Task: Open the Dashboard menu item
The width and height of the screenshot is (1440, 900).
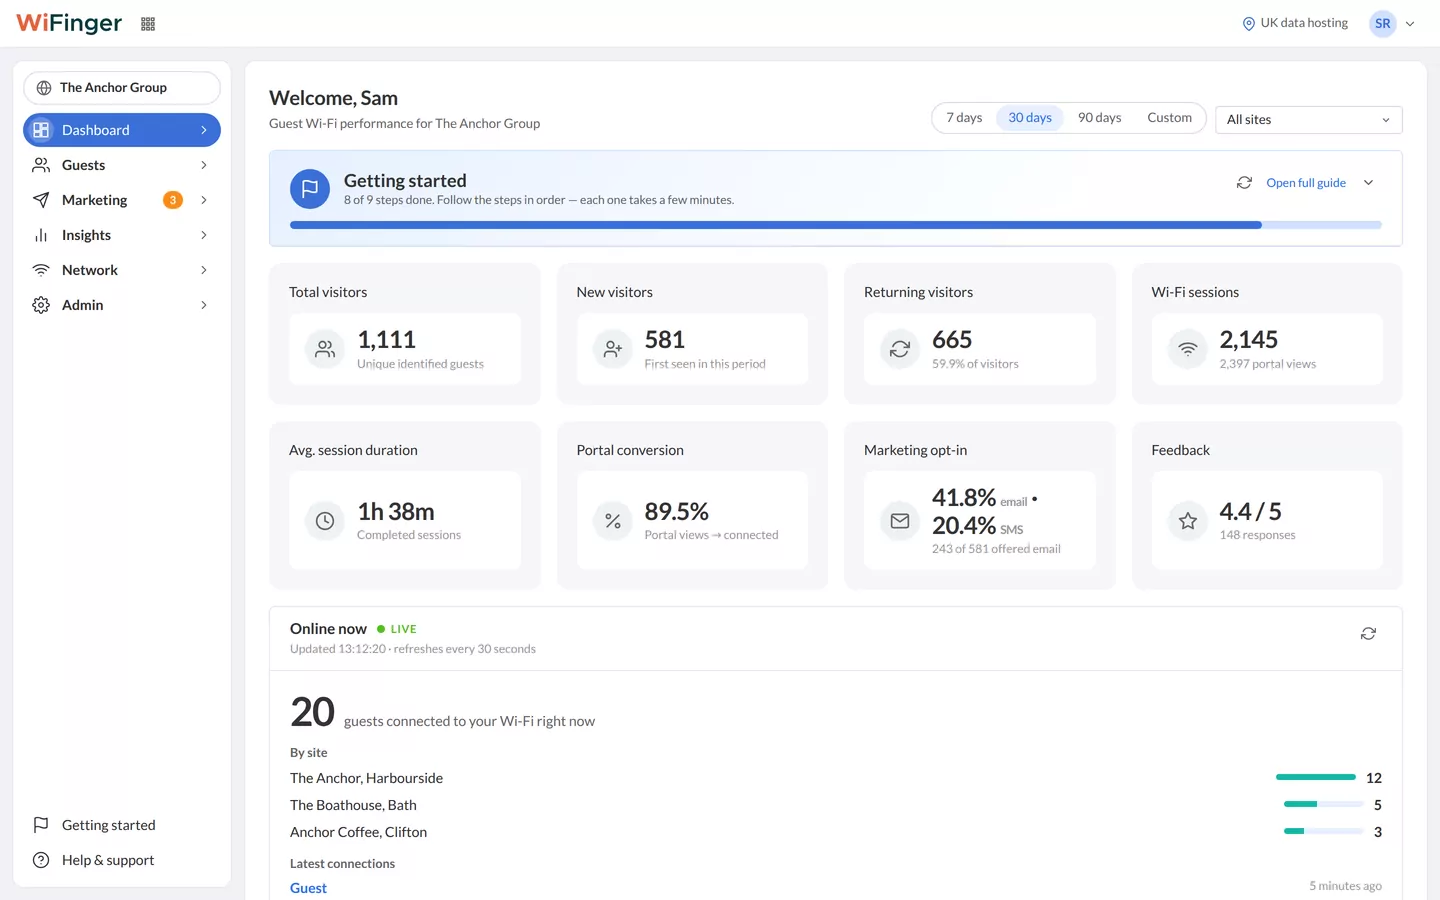Action: coord(122,130)
